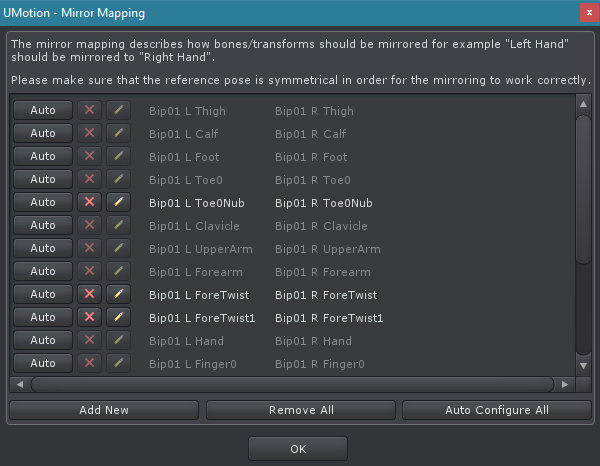Remove all mirror mappings

(x=300, y=410)
